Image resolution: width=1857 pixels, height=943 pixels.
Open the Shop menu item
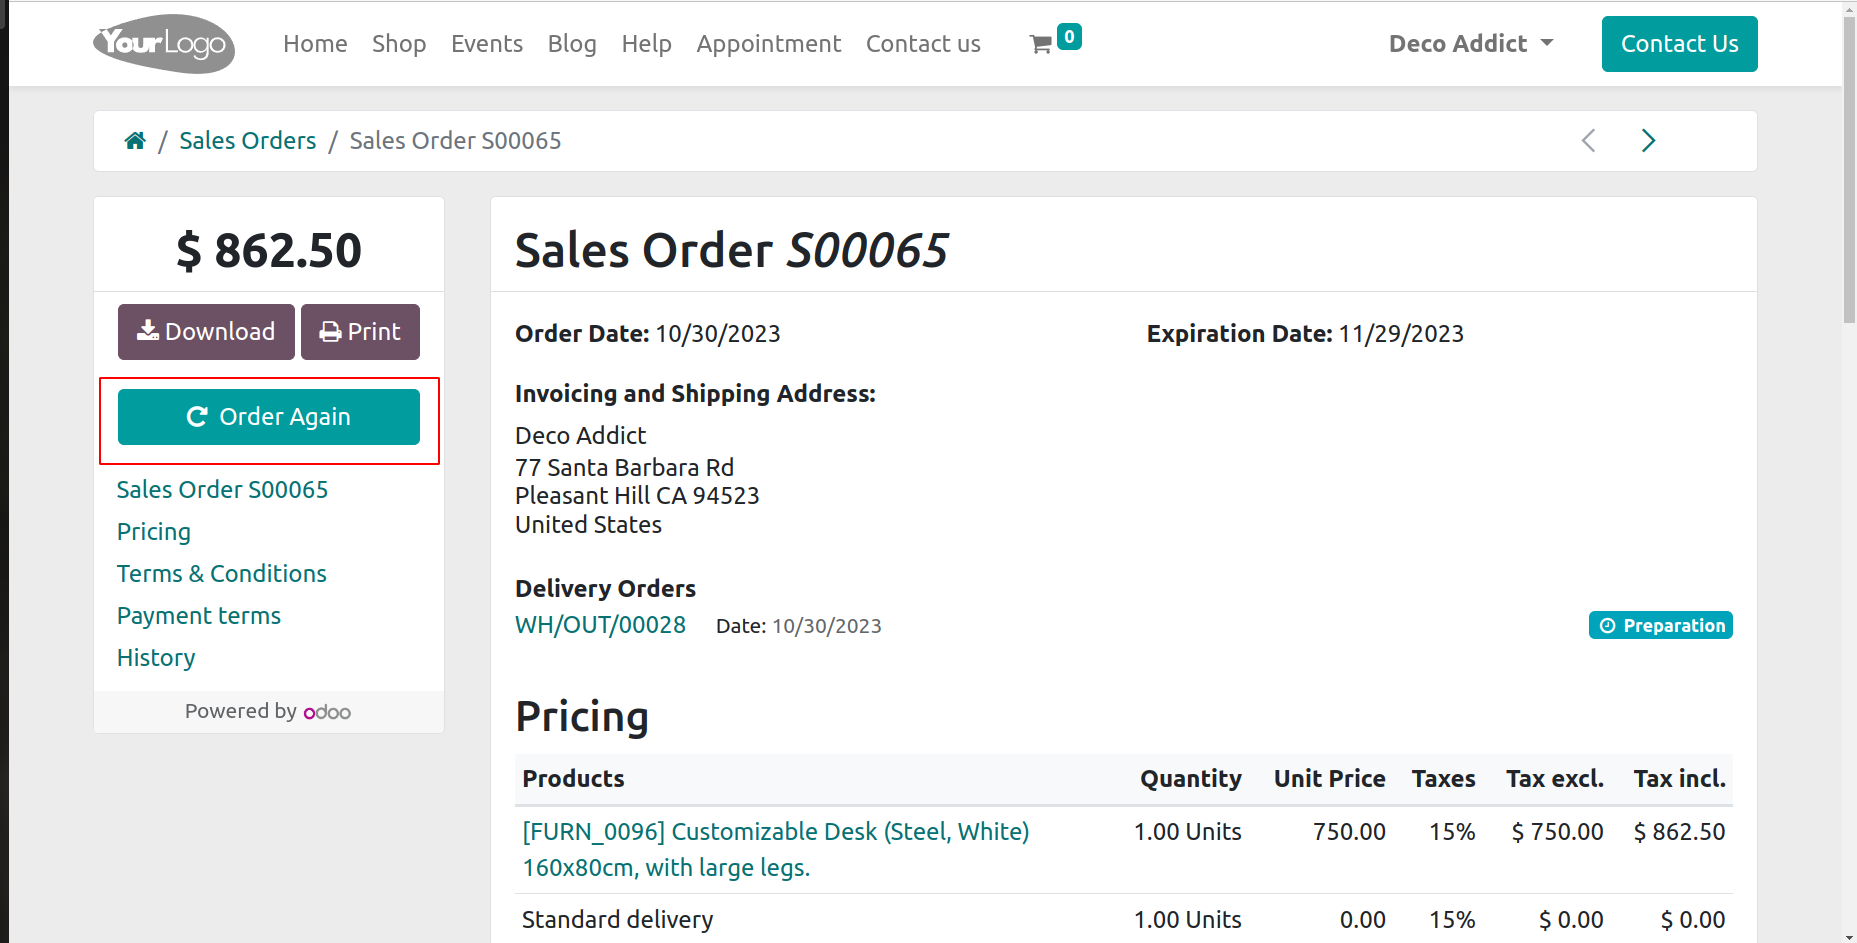click(x=399, y=44)
